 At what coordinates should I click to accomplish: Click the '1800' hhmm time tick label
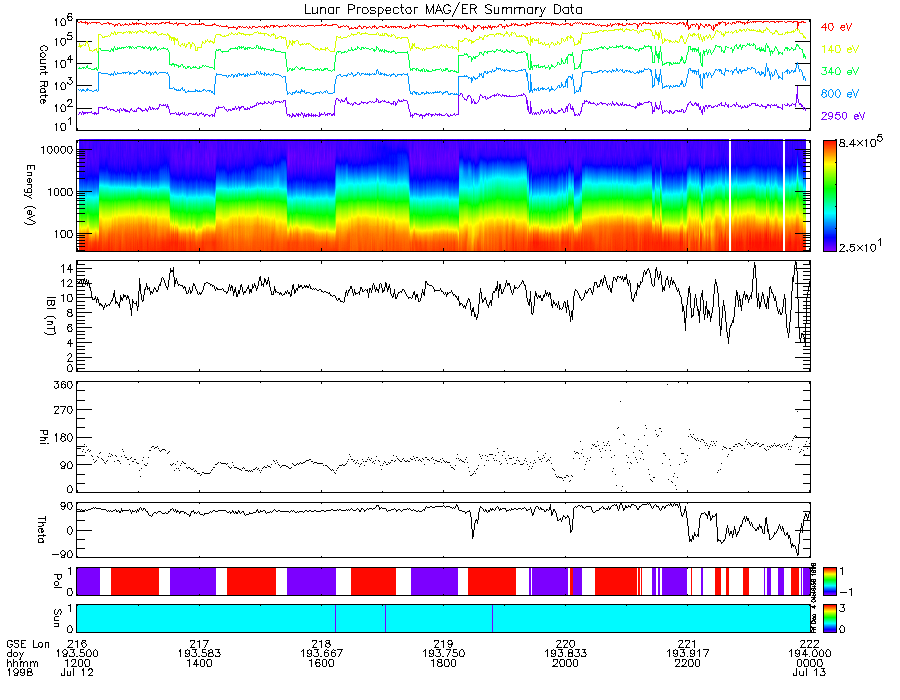coord(443,663)
